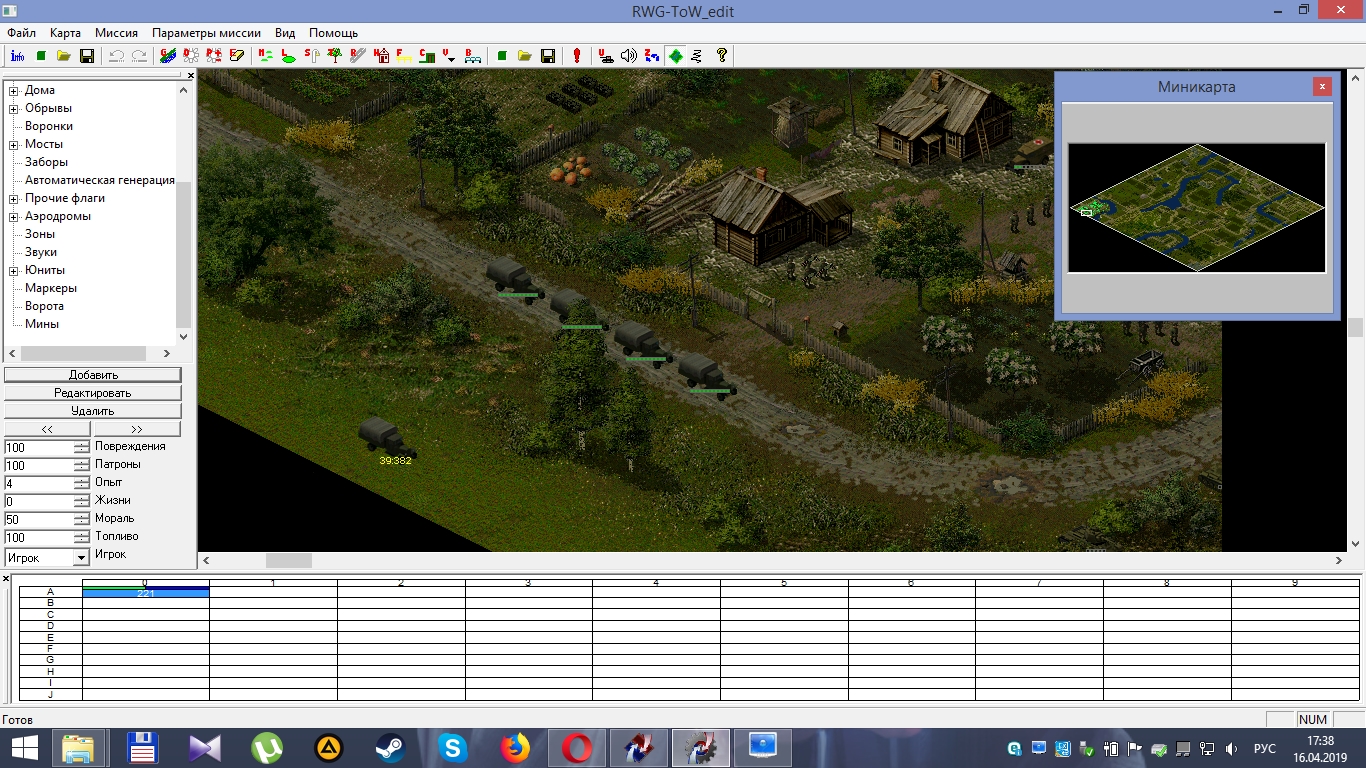Select Воронки in the object tree
Viewport: 1366px width, 768px height.
[49, 126]
